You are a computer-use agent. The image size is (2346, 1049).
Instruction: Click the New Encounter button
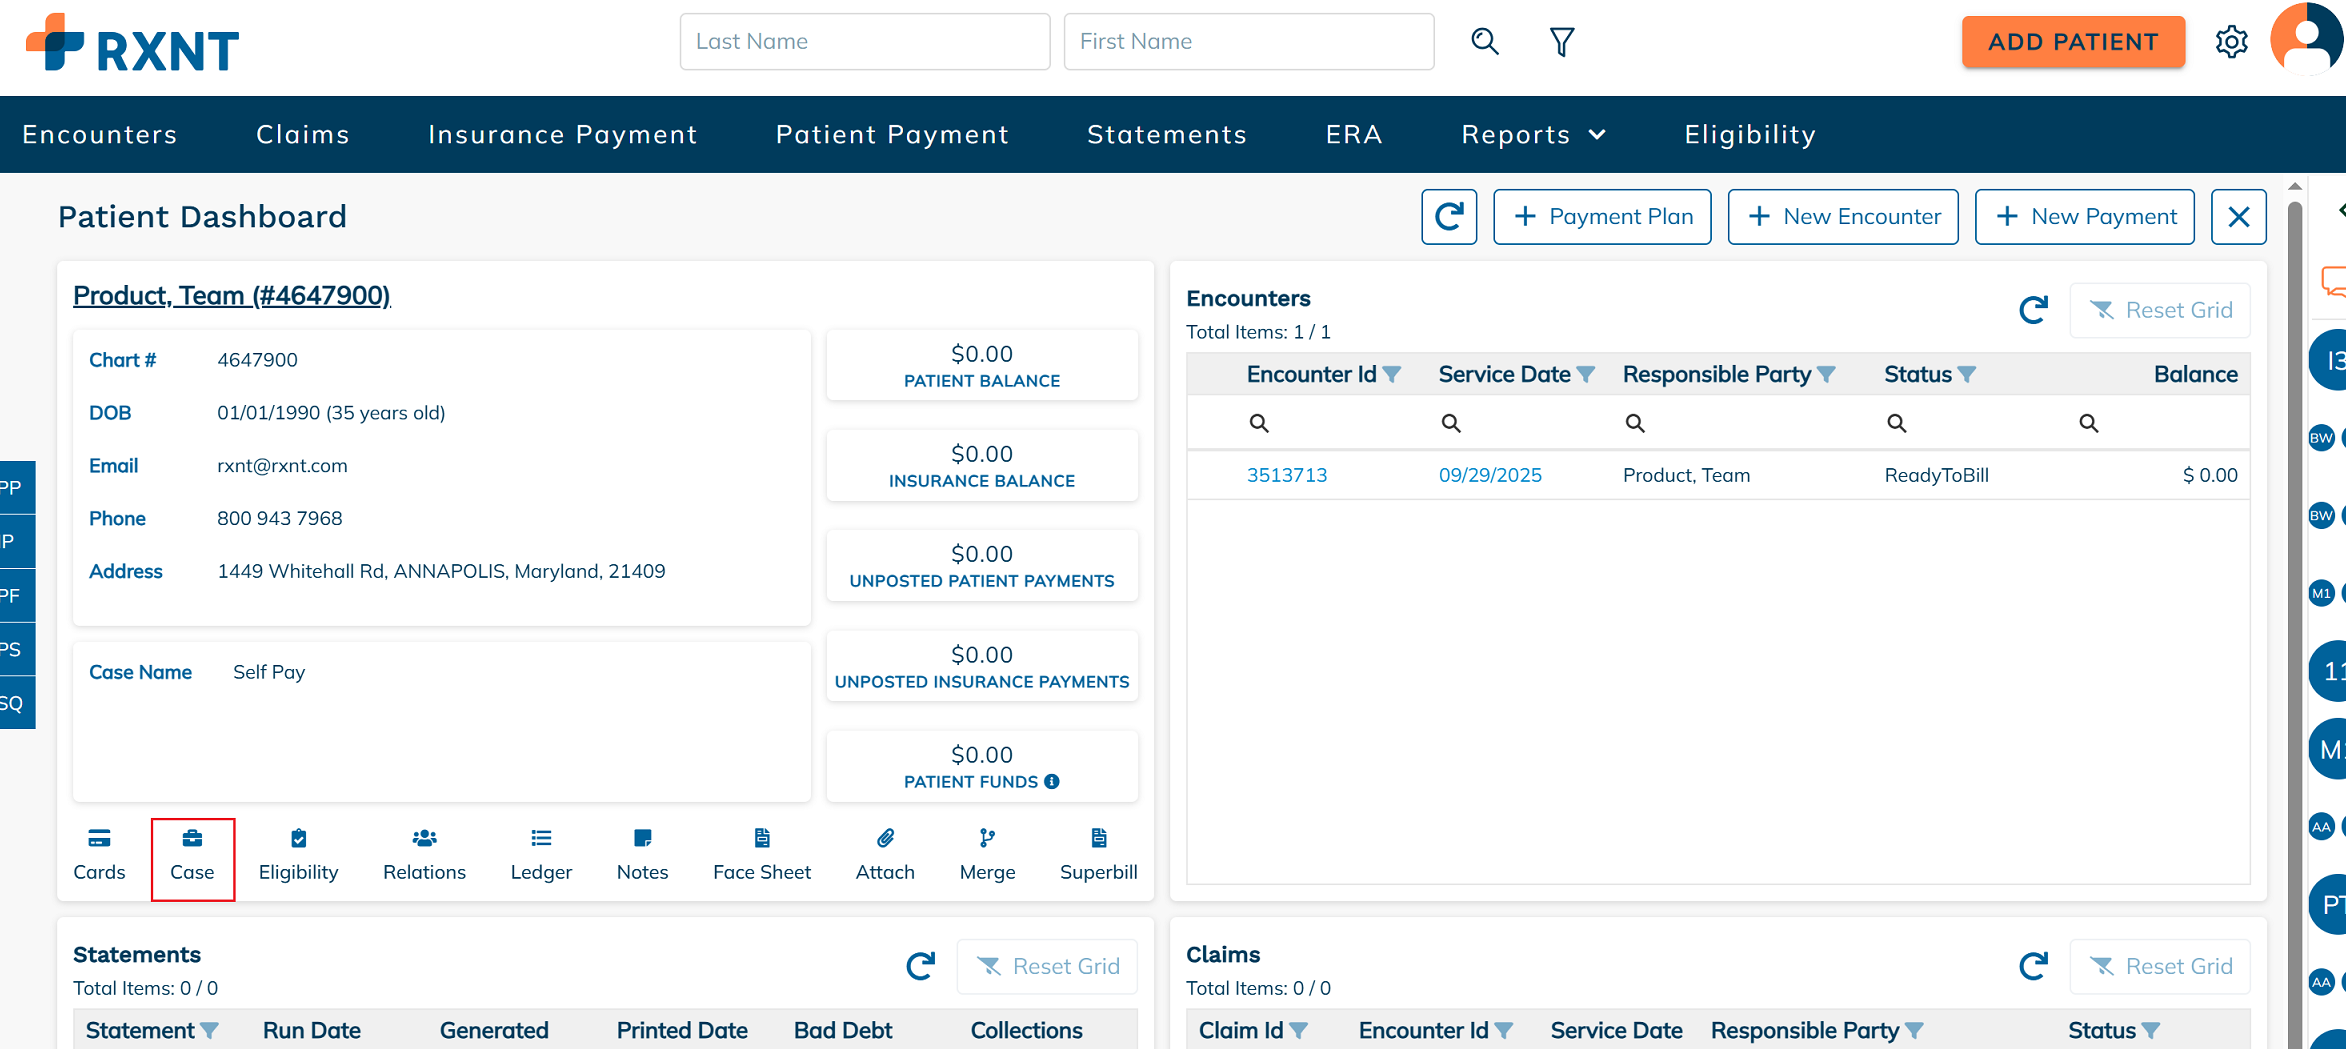[x=1843, y=217]
